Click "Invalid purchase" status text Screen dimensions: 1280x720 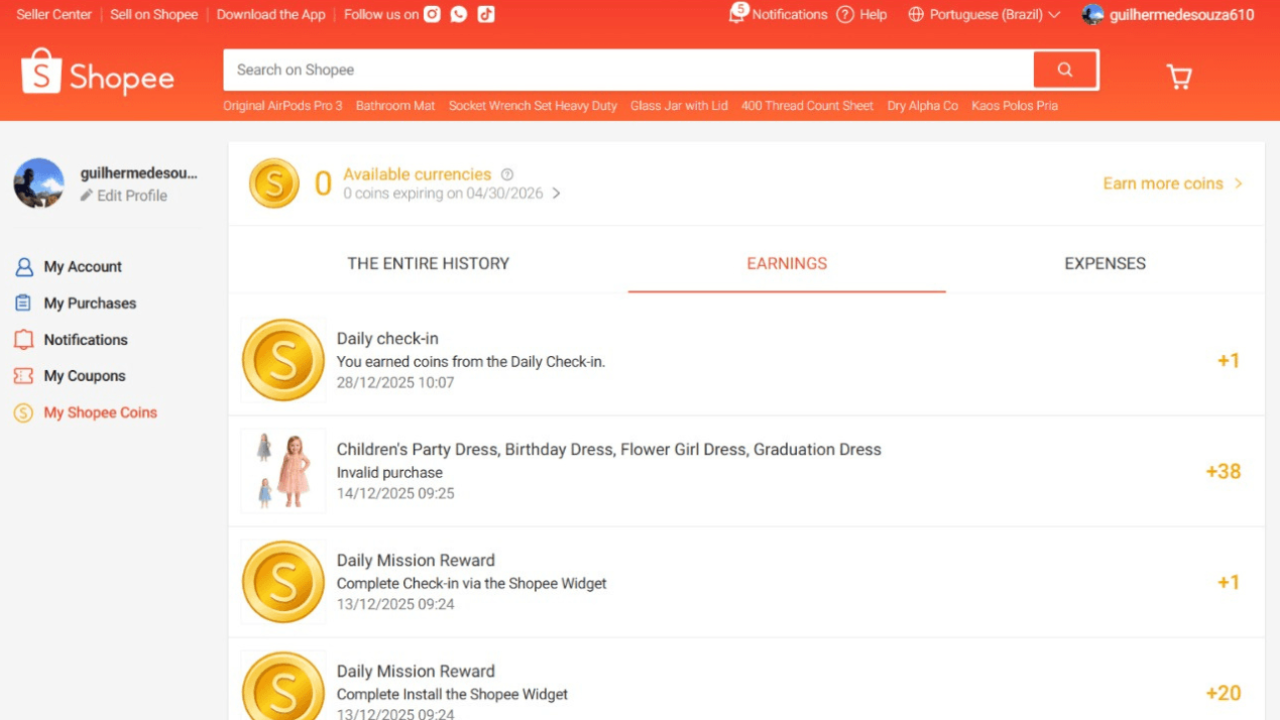point(389,472)
